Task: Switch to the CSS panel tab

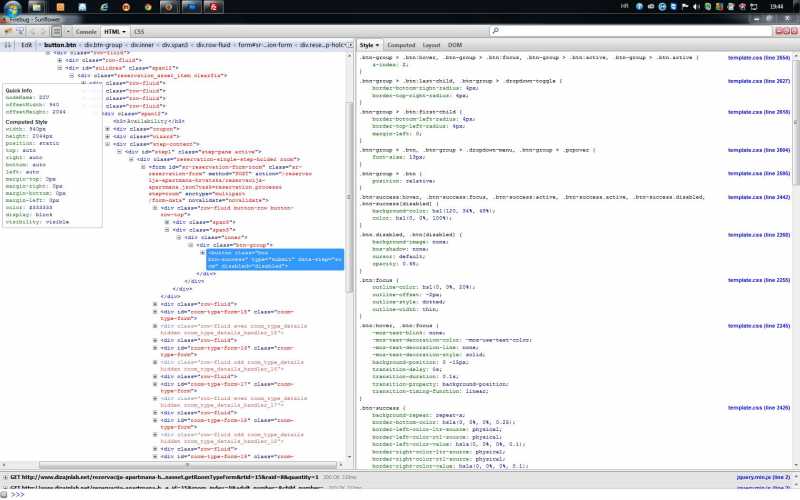Action: click(138, 31)
